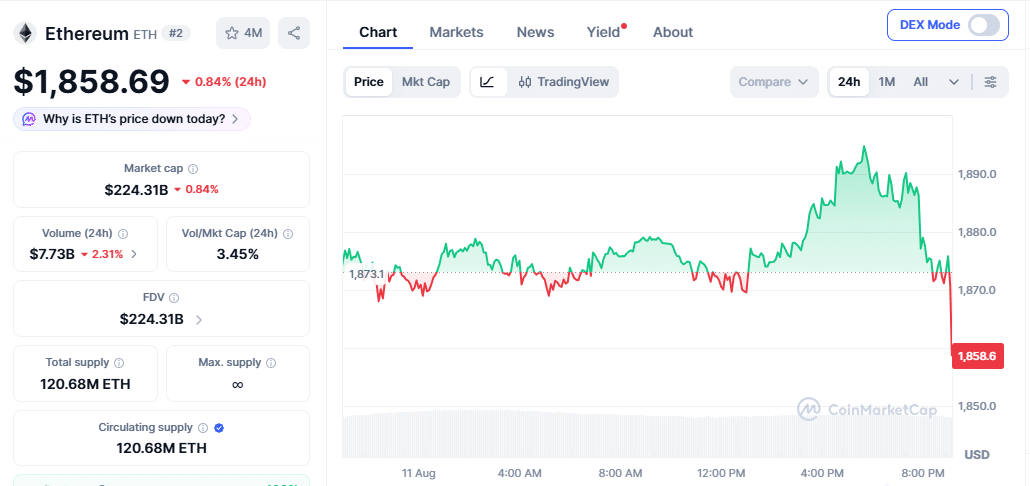
Task: Click the 12:00 PM axis label
Action: click(721, 473)
